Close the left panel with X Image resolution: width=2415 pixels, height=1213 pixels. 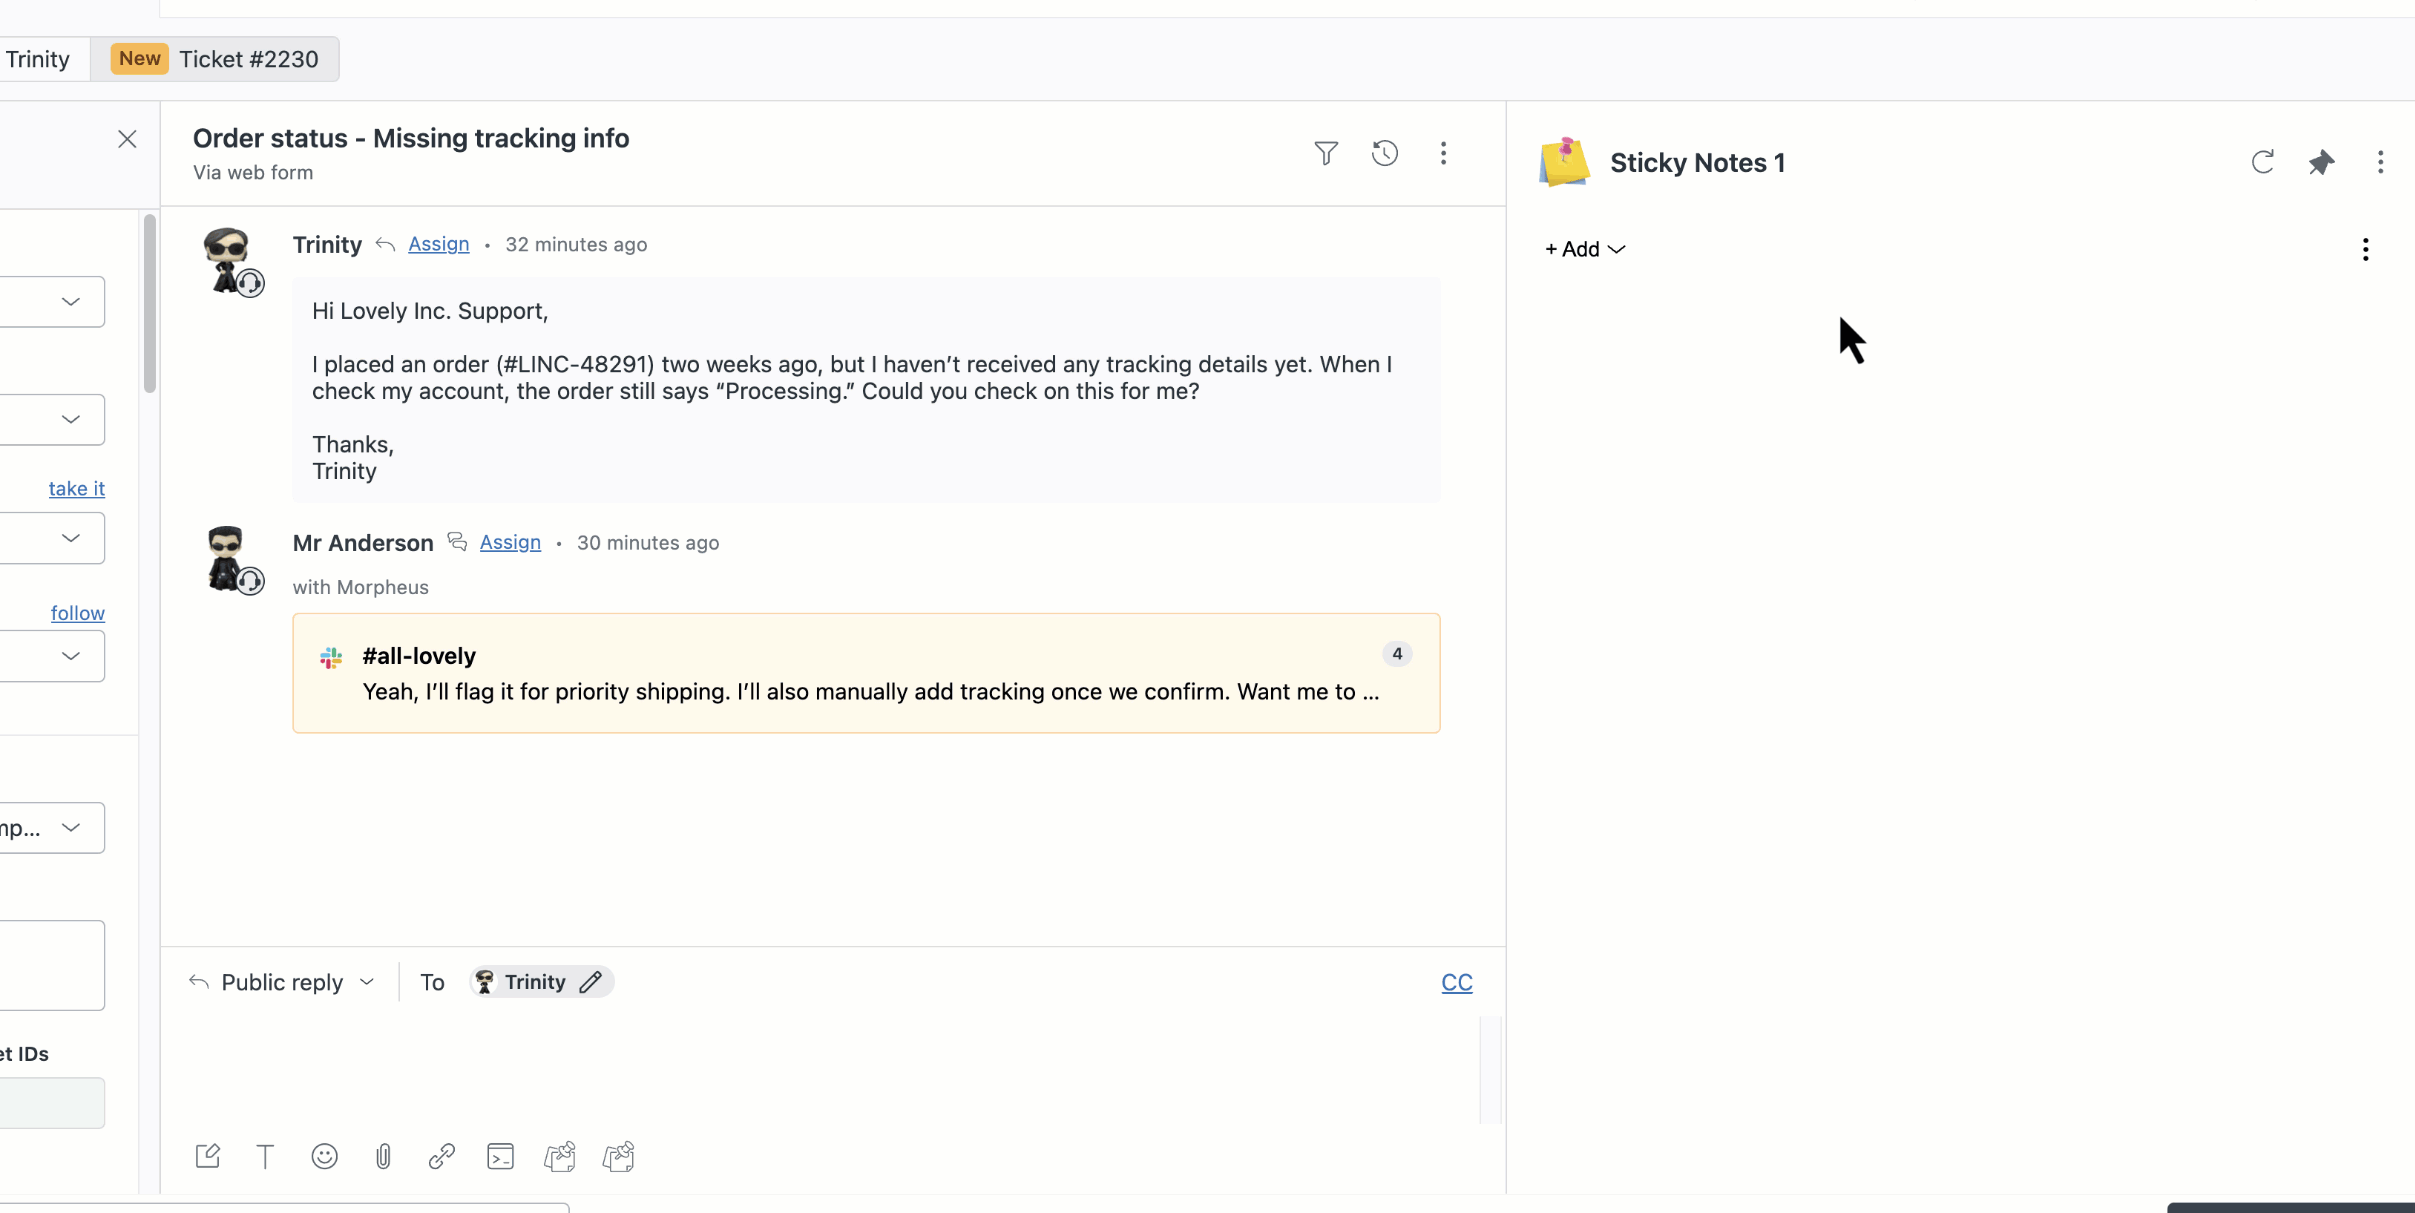pyautogui.click(x=127, y=139)
